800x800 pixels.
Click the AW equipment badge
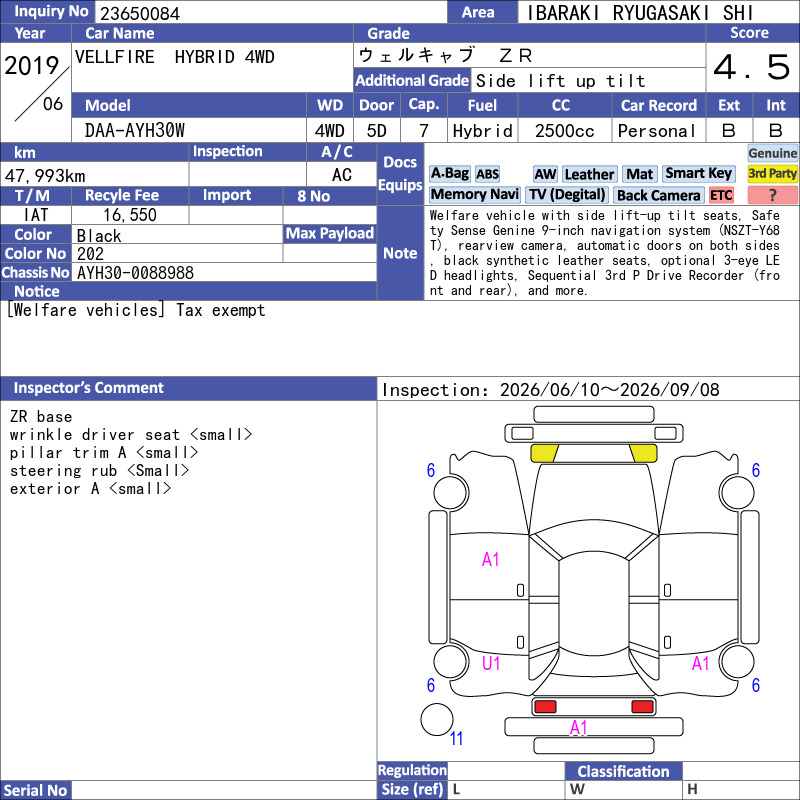(x=545, y=174)
